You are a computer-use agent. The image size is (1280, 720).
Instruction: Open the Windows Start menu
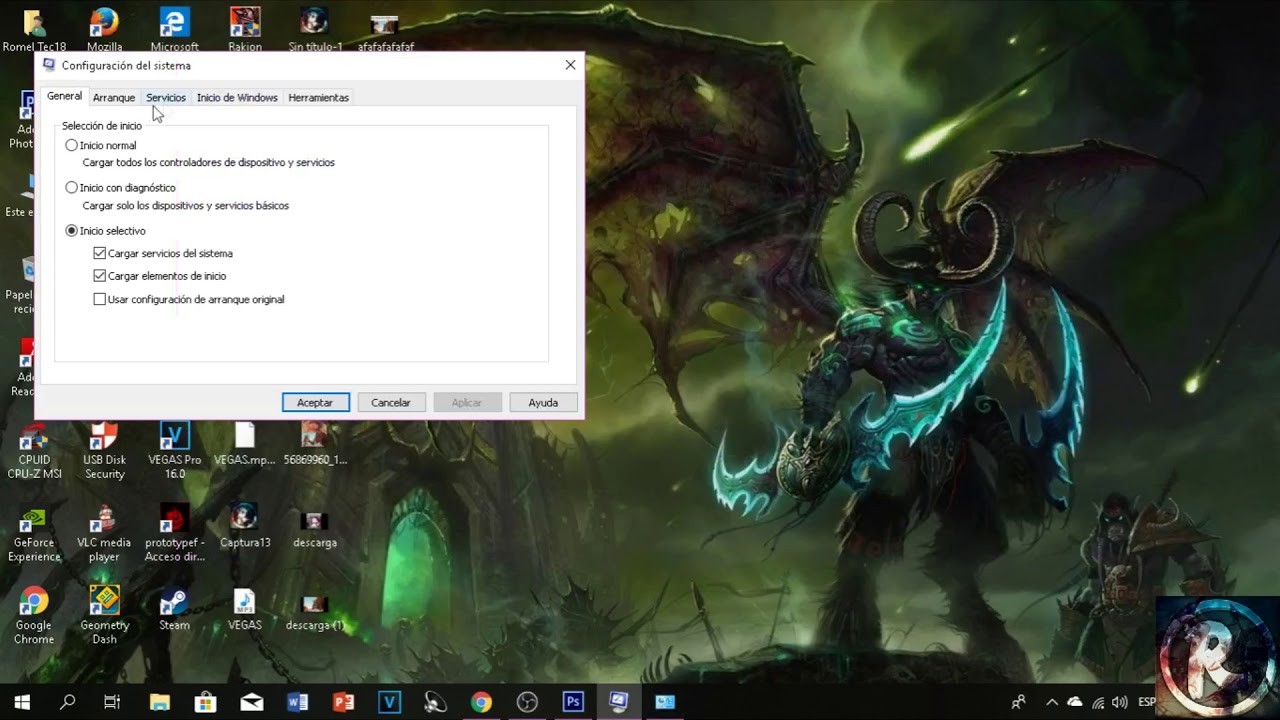point(22,702)
